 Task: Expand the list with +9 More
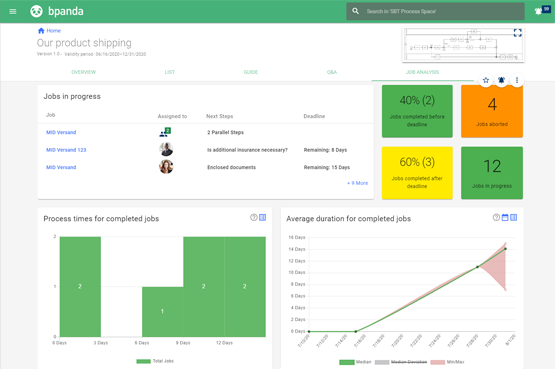357,183
